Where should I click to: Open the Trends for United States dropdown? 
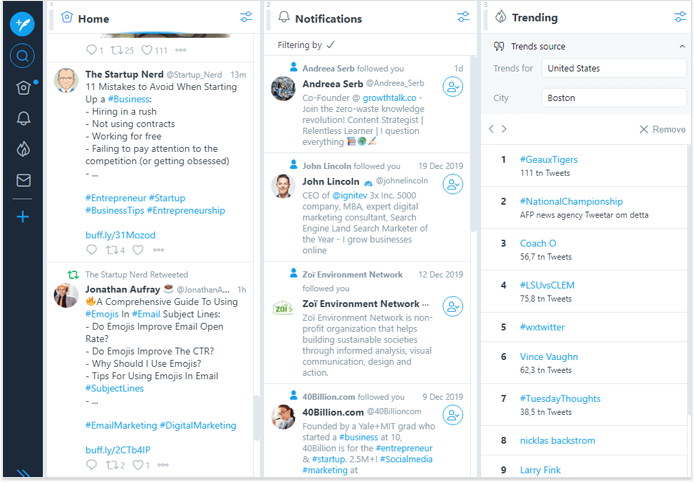click(614, 68)
